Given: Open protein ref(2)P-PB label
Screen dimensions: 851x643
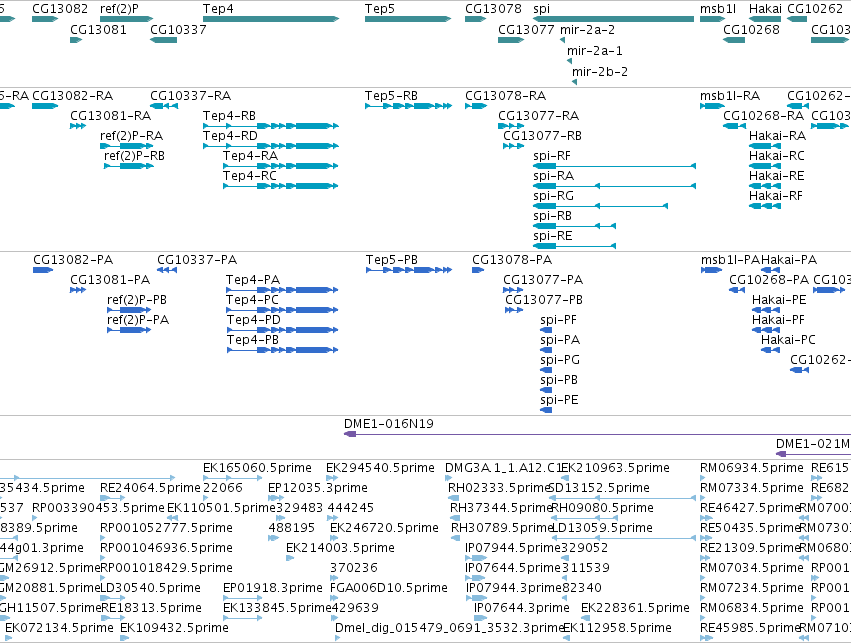Looking at the screenshot, I should 137,300.
